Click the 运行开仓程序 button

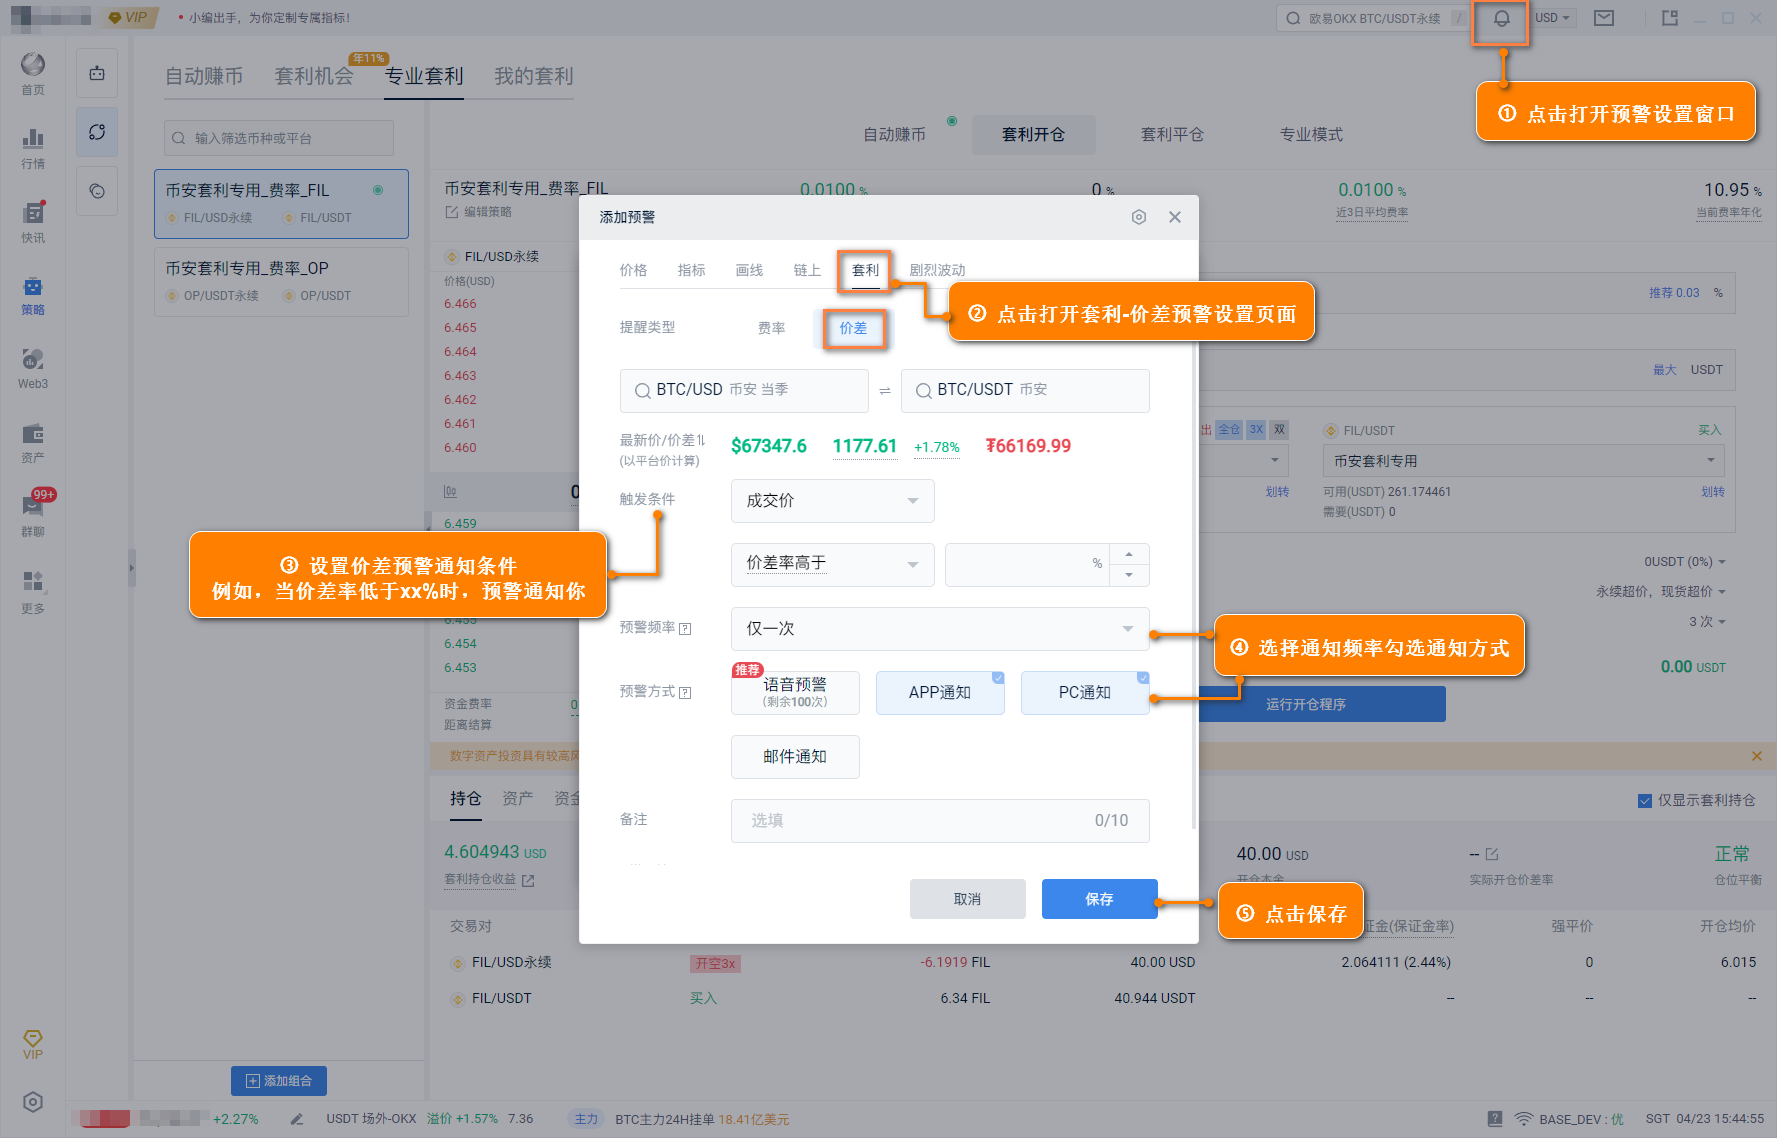coord(1323,704)
